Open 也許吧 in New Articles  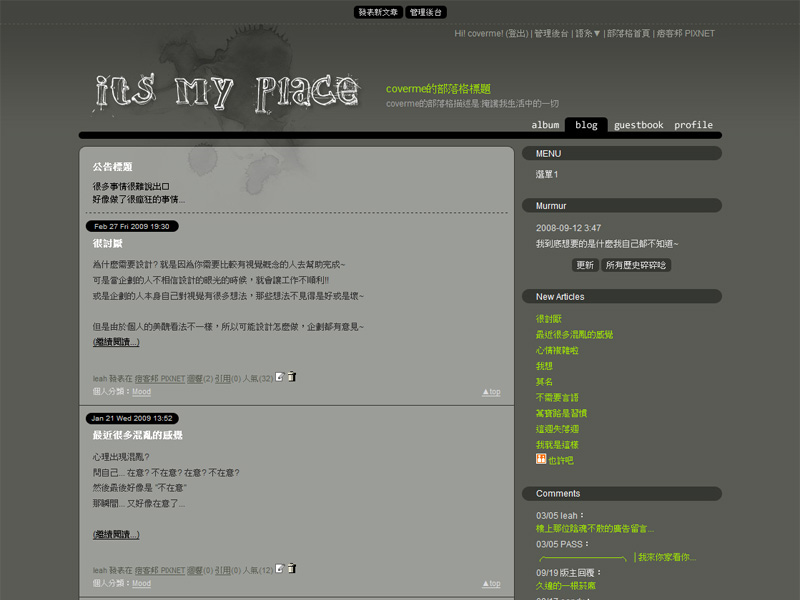(x=561, y=460)
